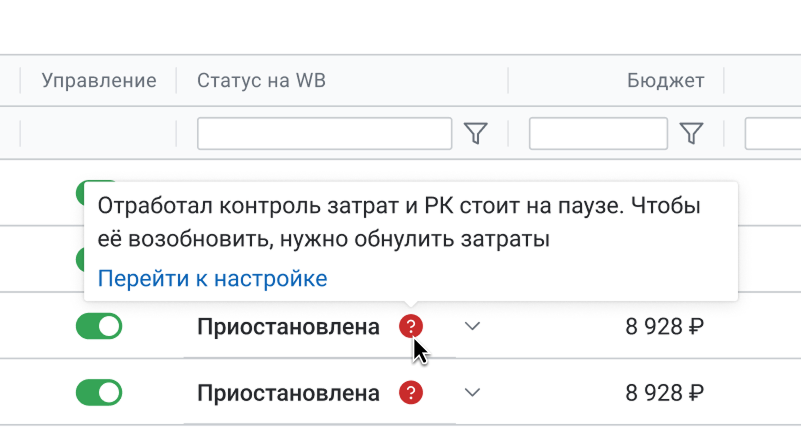Click the Бюджет column header
The image size is (801, 441).
(x=665, y=80)
